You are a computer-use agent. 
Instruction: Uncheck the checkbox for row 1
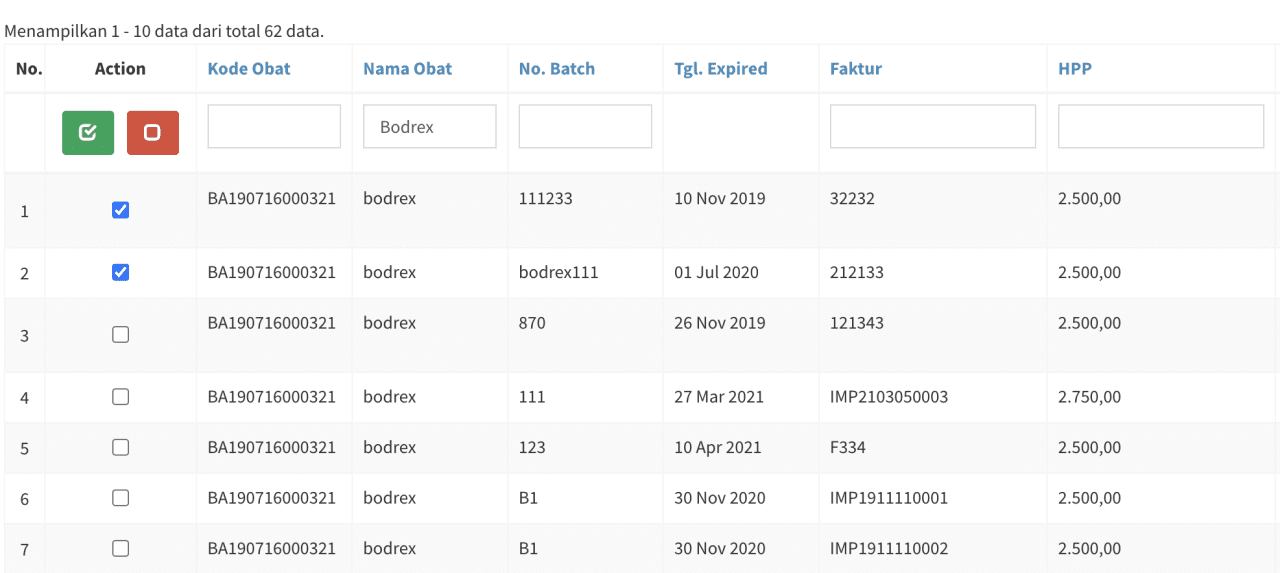[121, 210]
